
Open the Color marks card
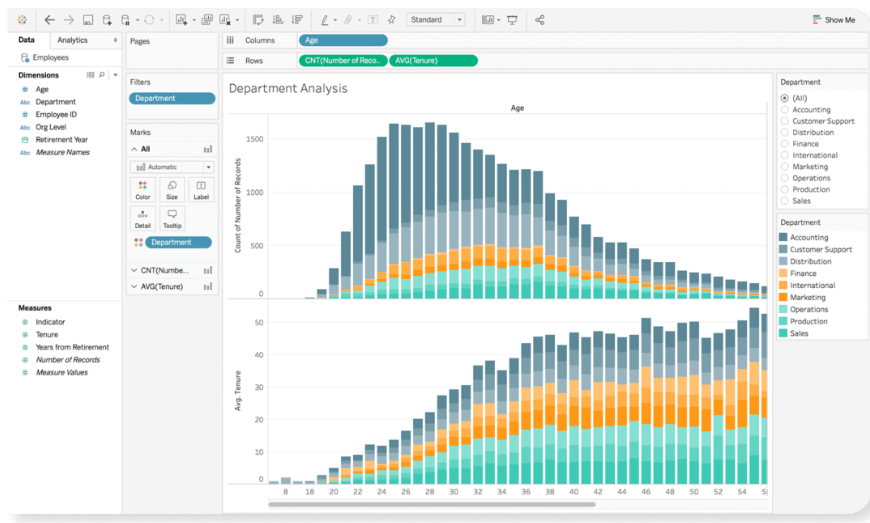coord(143,189)
